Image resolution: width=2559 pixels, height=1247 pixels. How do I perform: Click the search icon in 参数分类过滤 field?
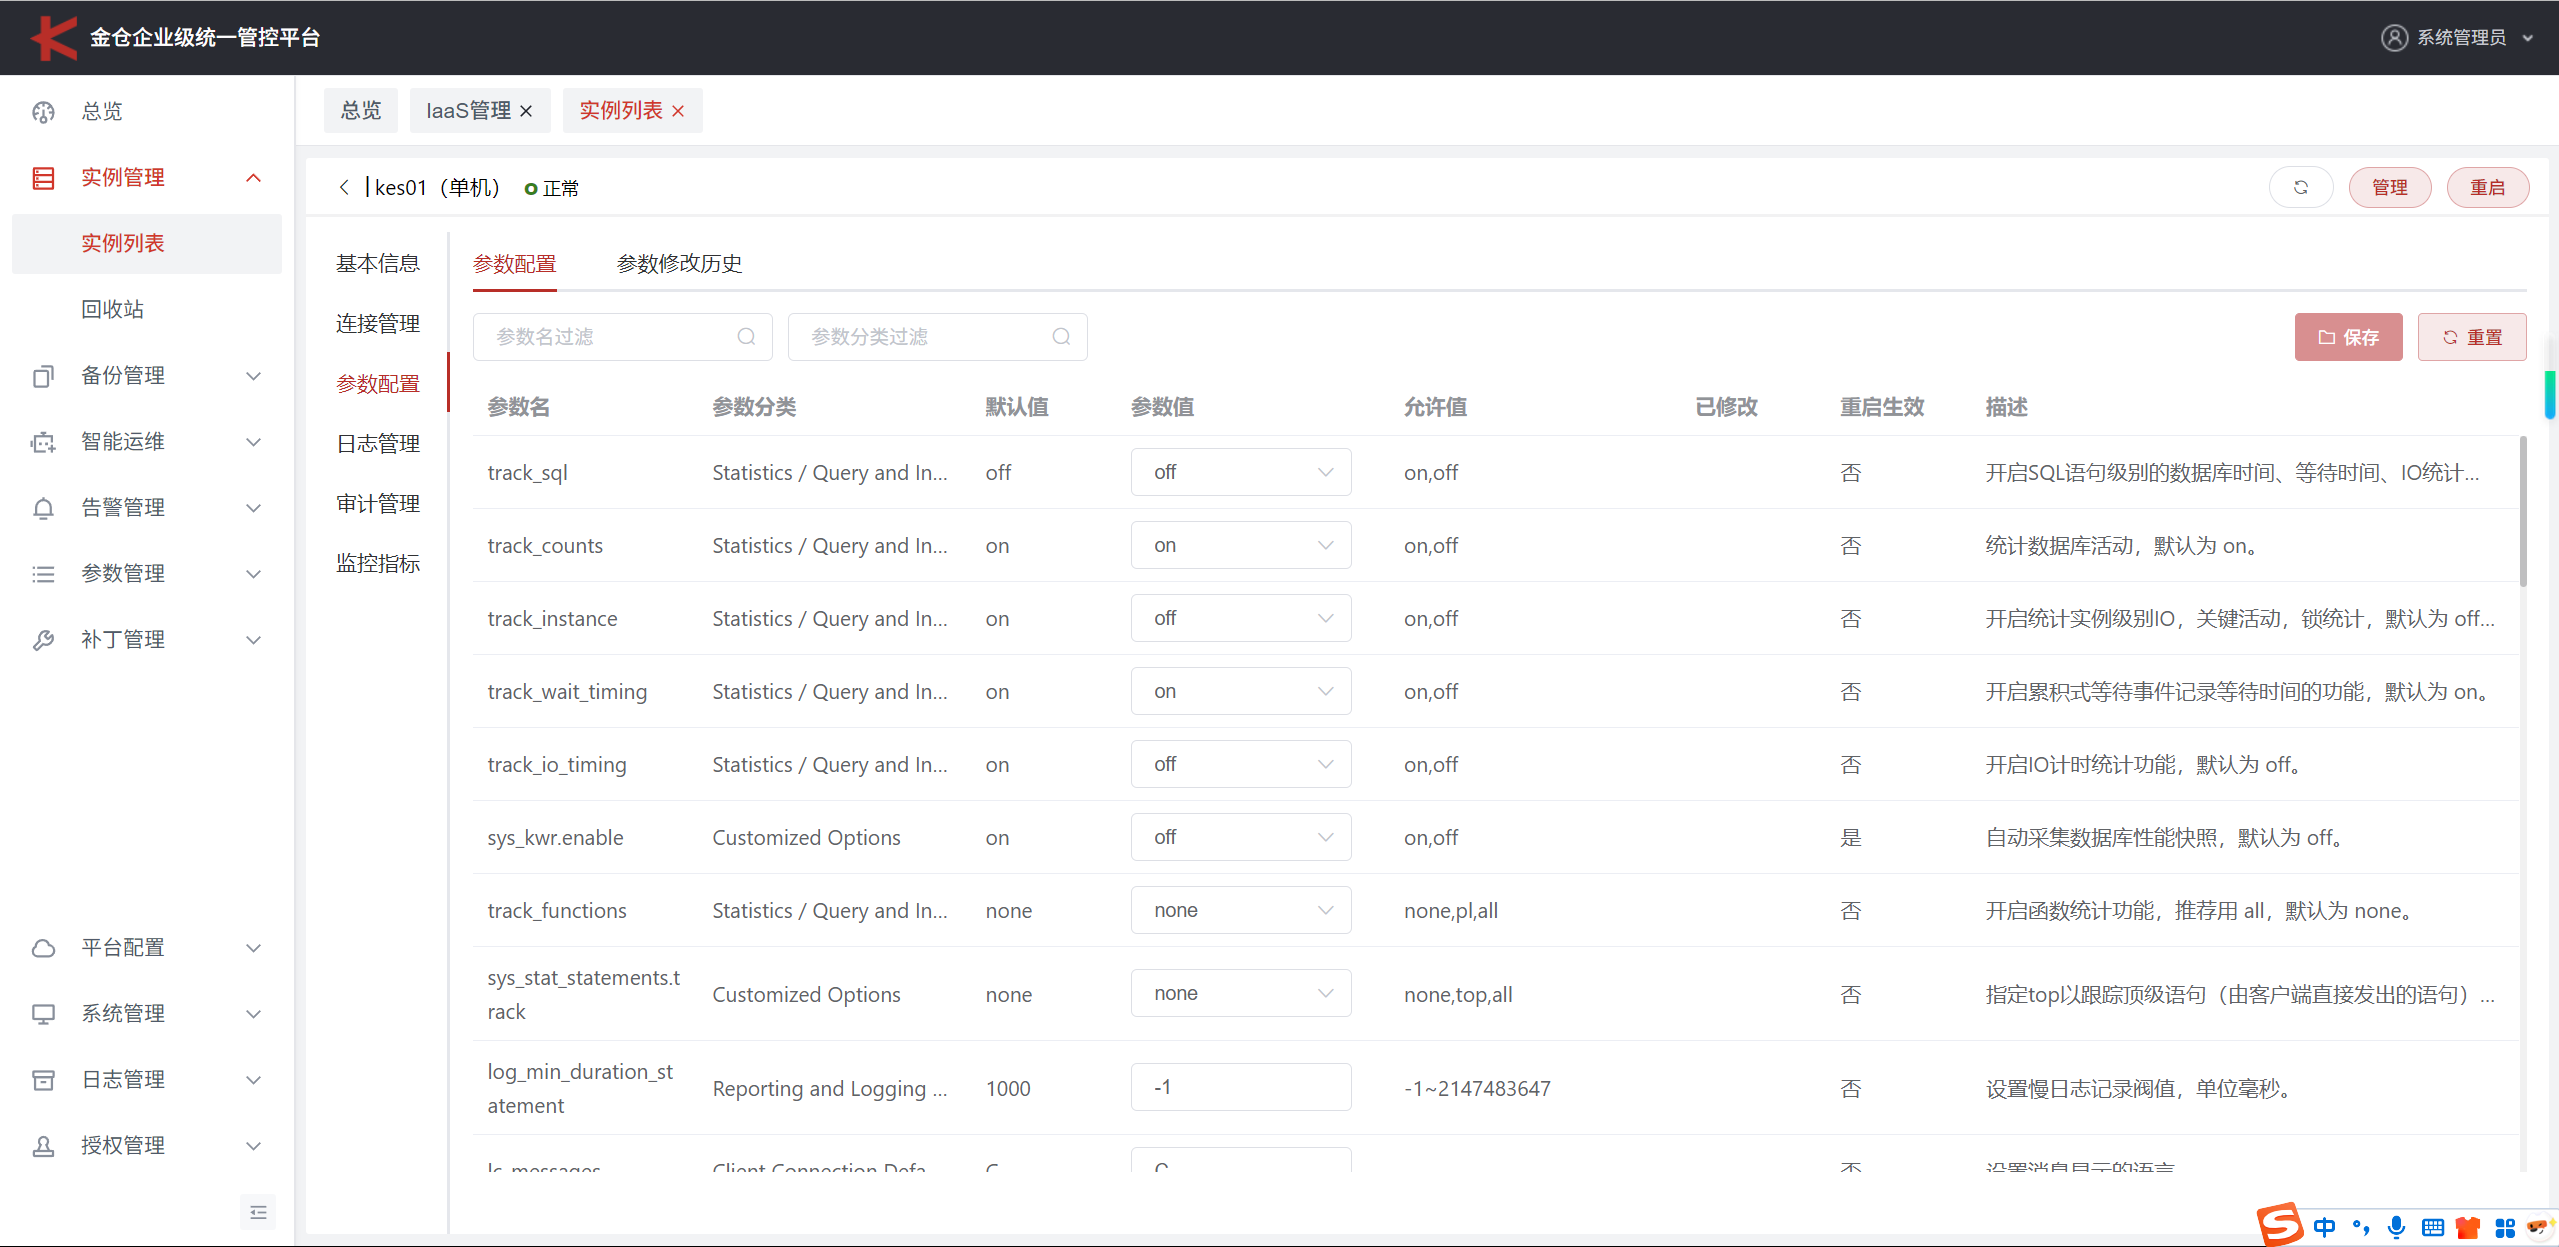click(1061, 337)
